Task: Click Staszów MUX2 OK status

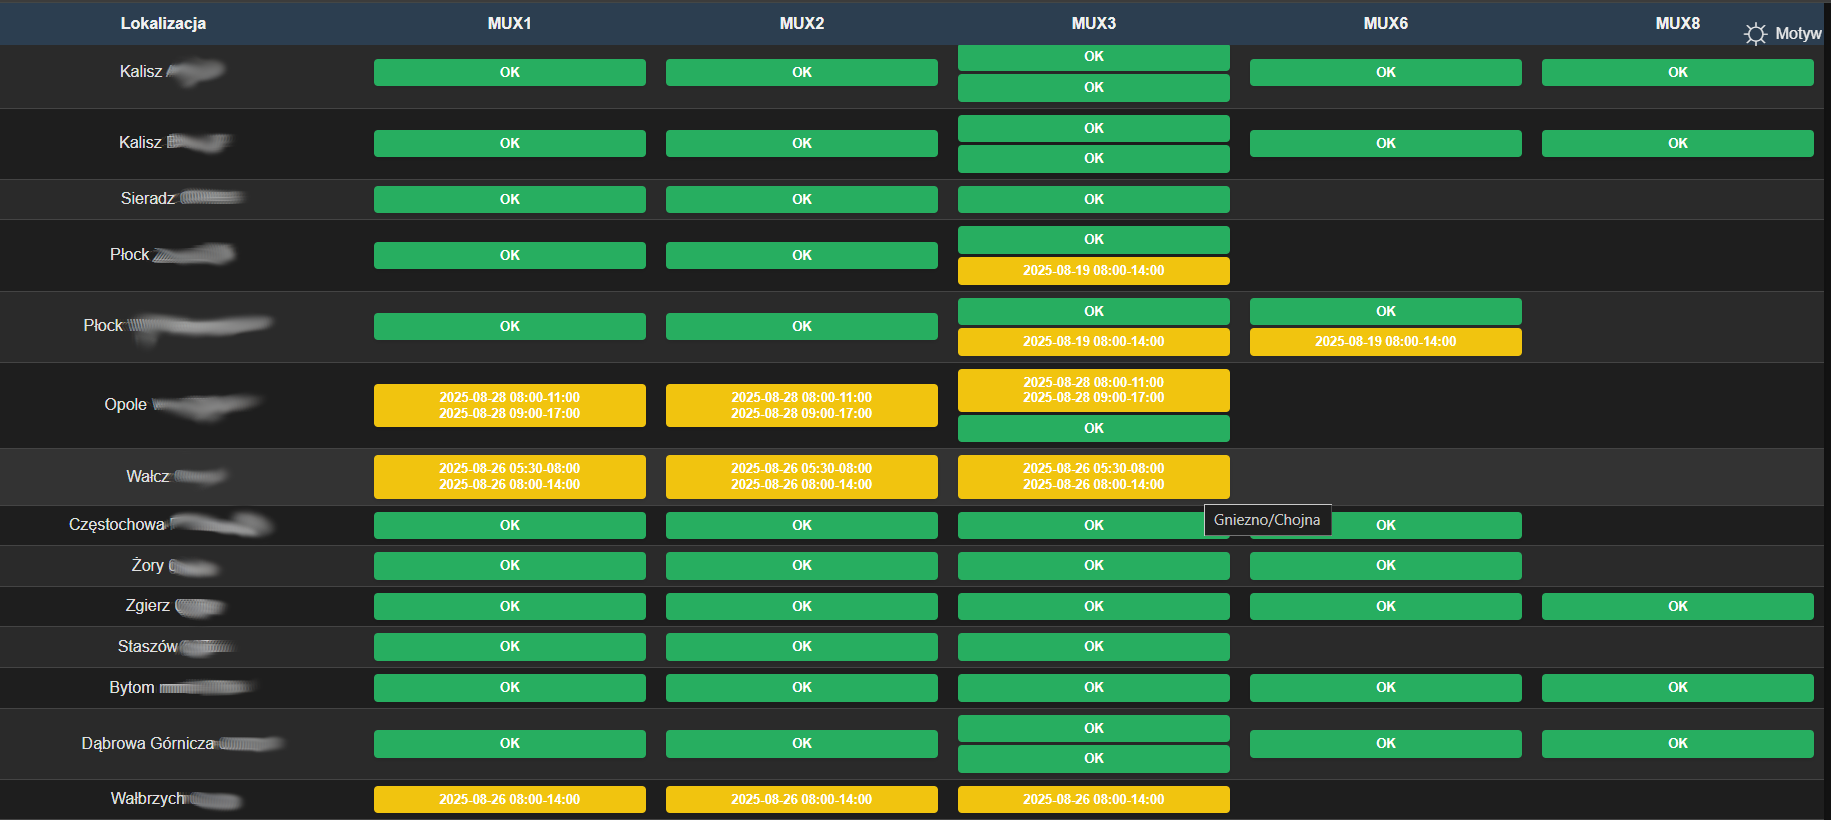Action: tap(802, 646)
